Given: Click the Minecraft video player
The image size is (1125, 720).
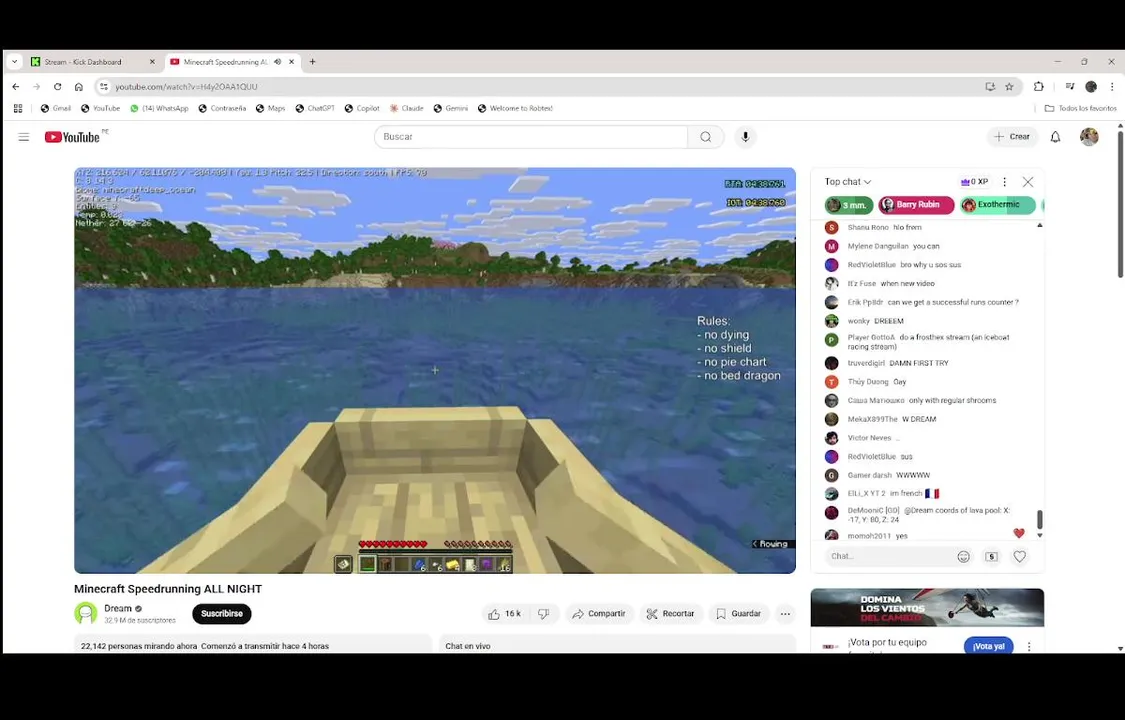Looking at the screenshot, I should (x=435, y=371).
